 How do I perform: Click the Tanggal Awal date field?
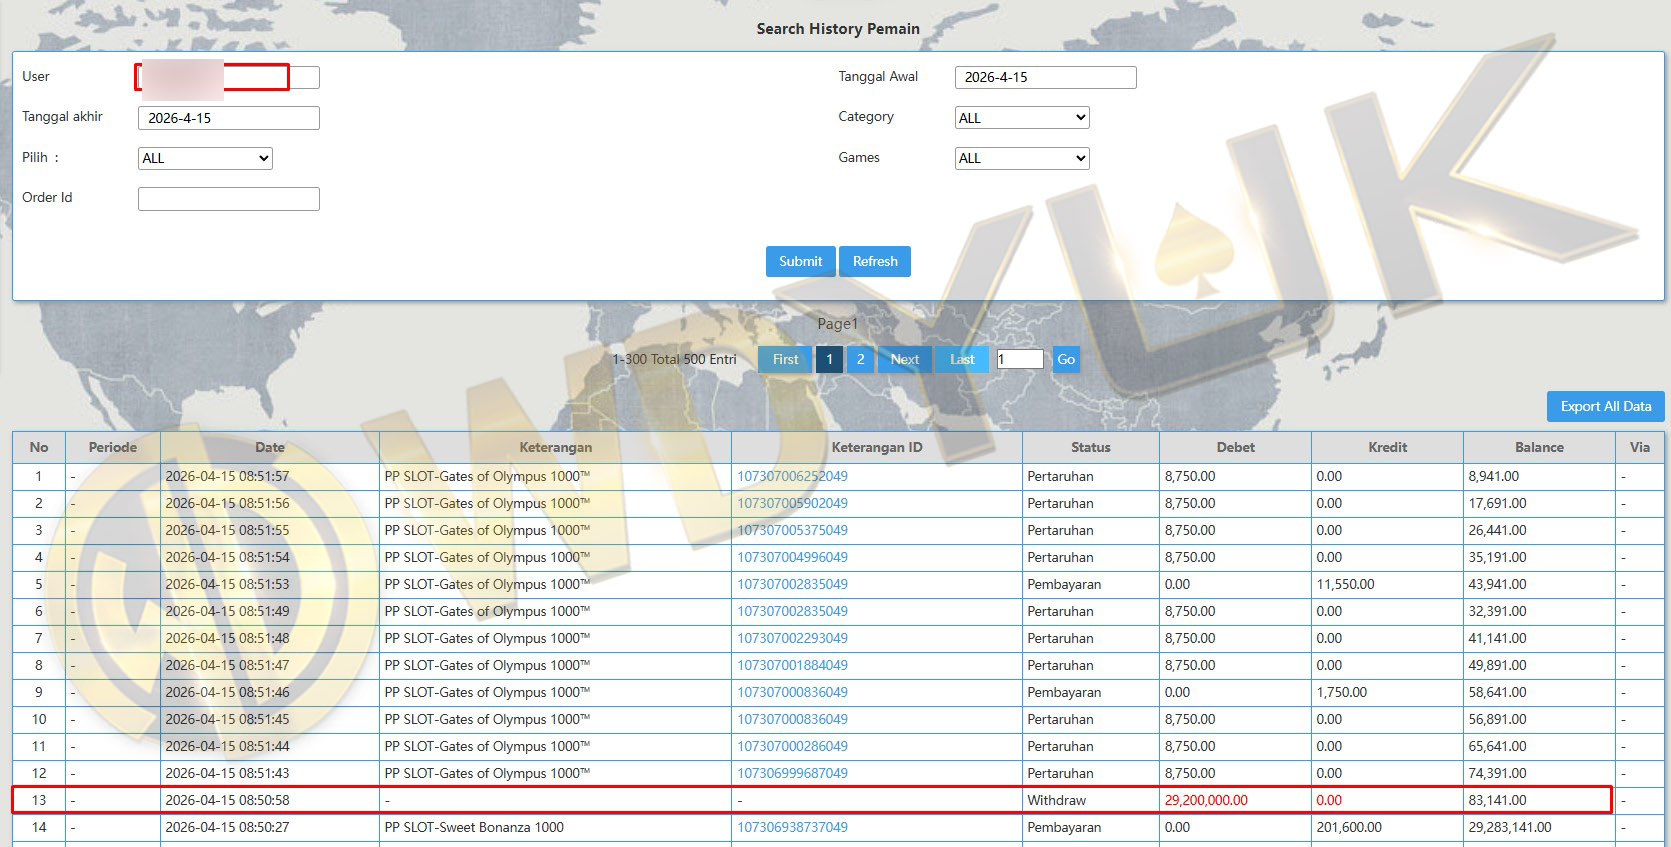coord(1045,77)
